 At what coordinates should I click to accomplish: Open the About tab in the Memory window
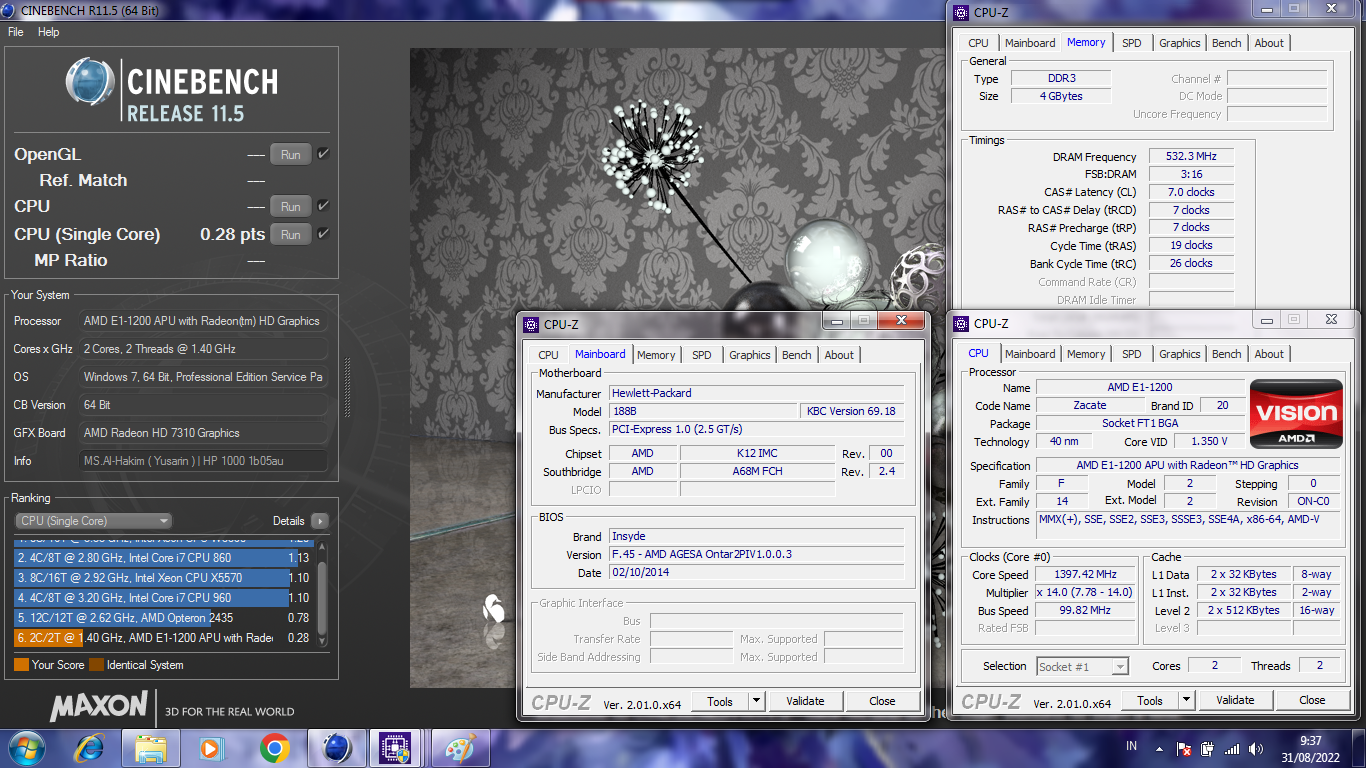pyautogui.click(x=1269, y=43)
